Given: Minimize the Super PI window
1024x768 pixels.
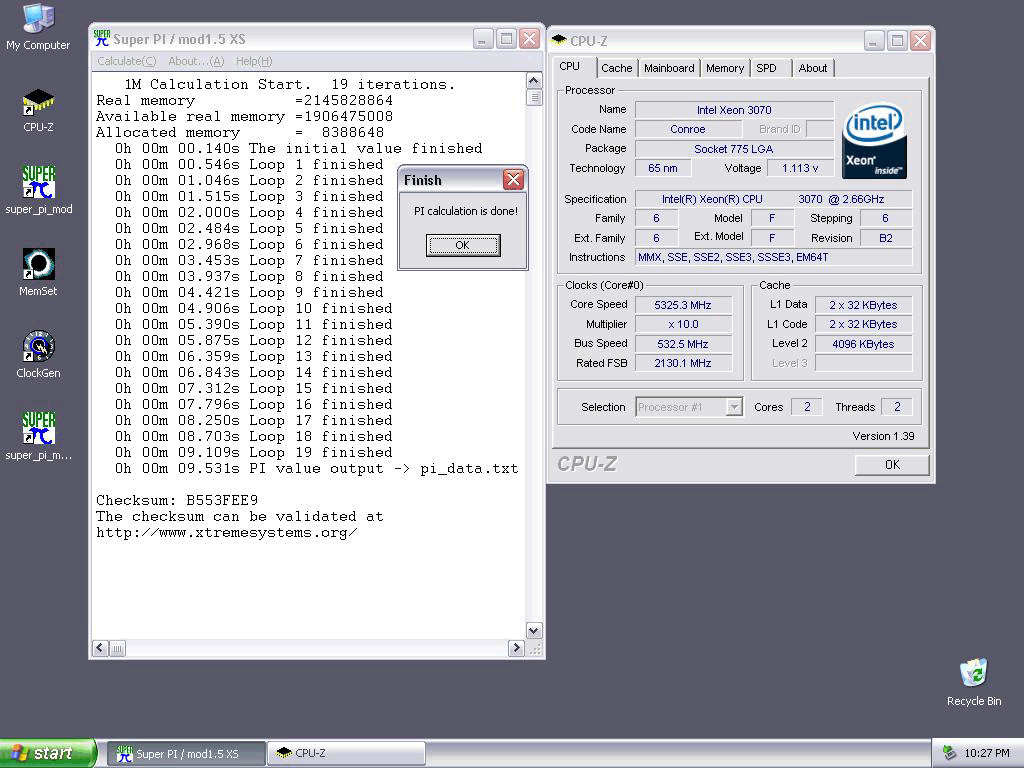Looking at the screenshot, I should click(x=483, y=39).
